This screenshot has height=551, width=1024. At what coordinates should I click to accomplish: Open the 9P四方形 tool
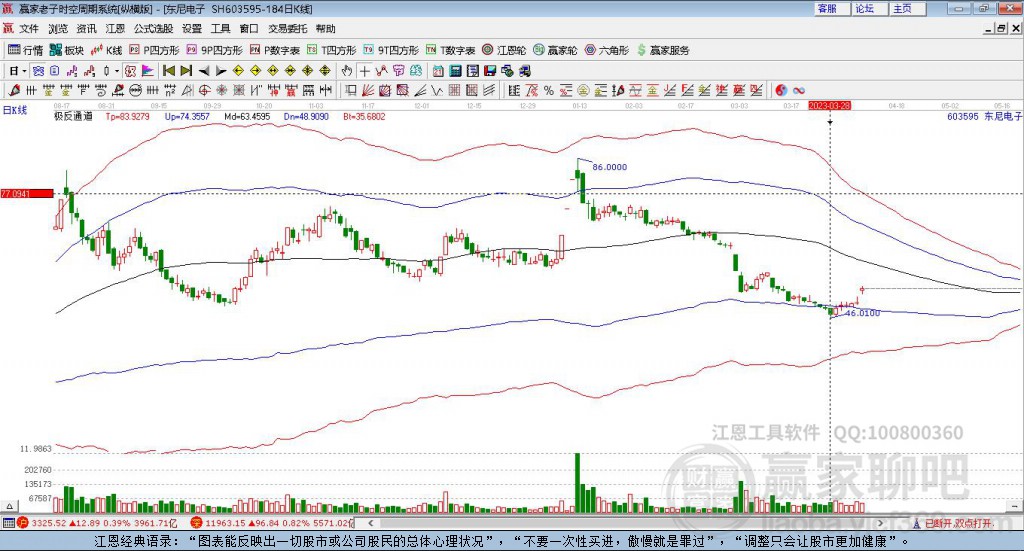(x=214, y=50)
